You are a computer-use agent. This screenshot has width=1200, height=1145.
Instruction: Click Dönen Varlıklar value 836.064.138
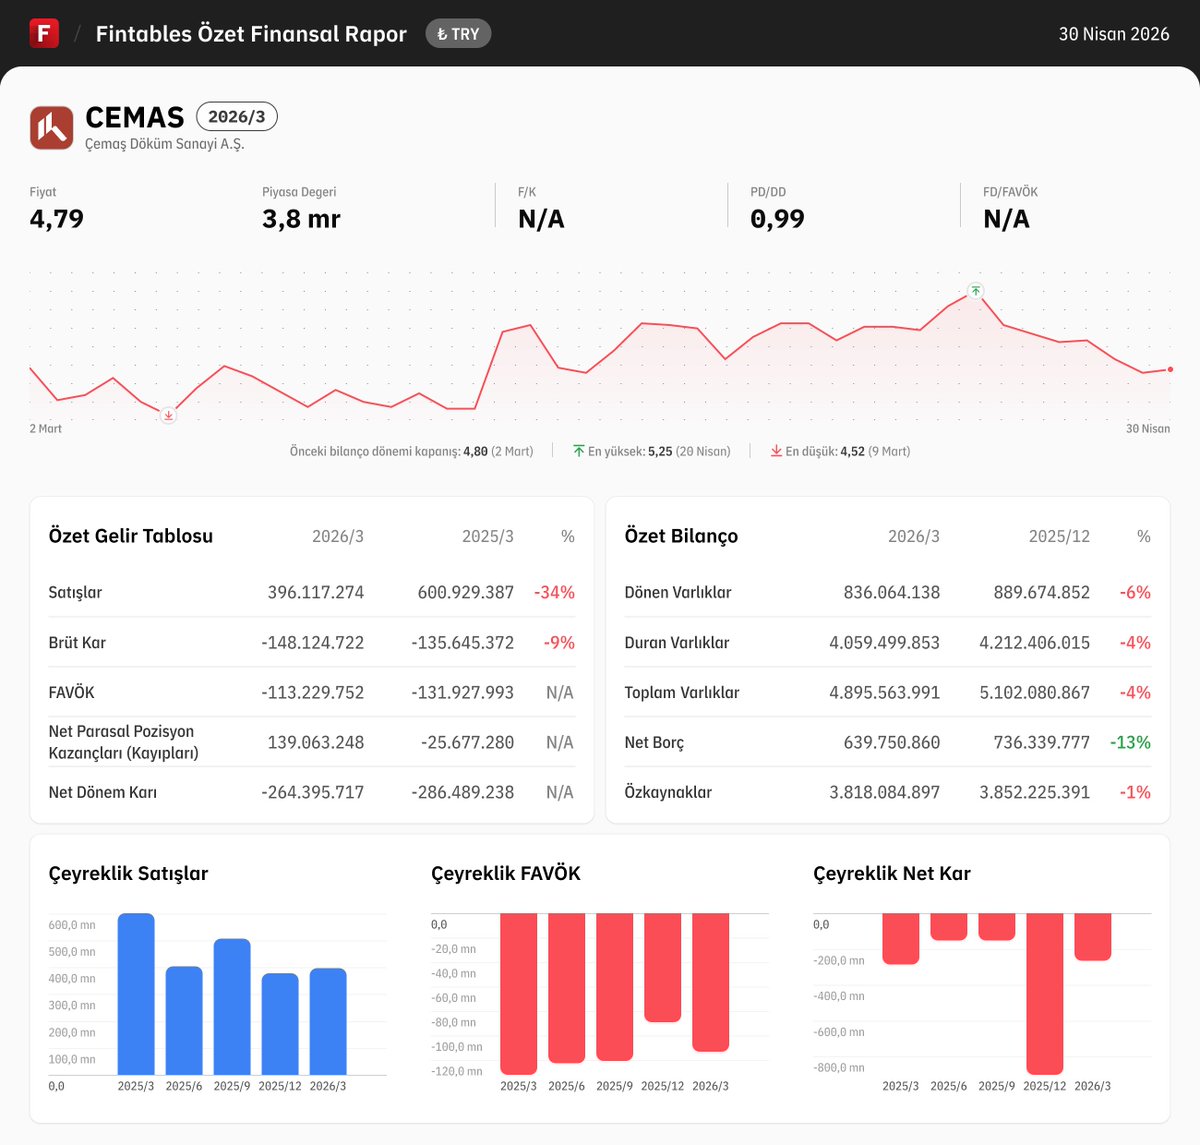click(x=892, y=592)
